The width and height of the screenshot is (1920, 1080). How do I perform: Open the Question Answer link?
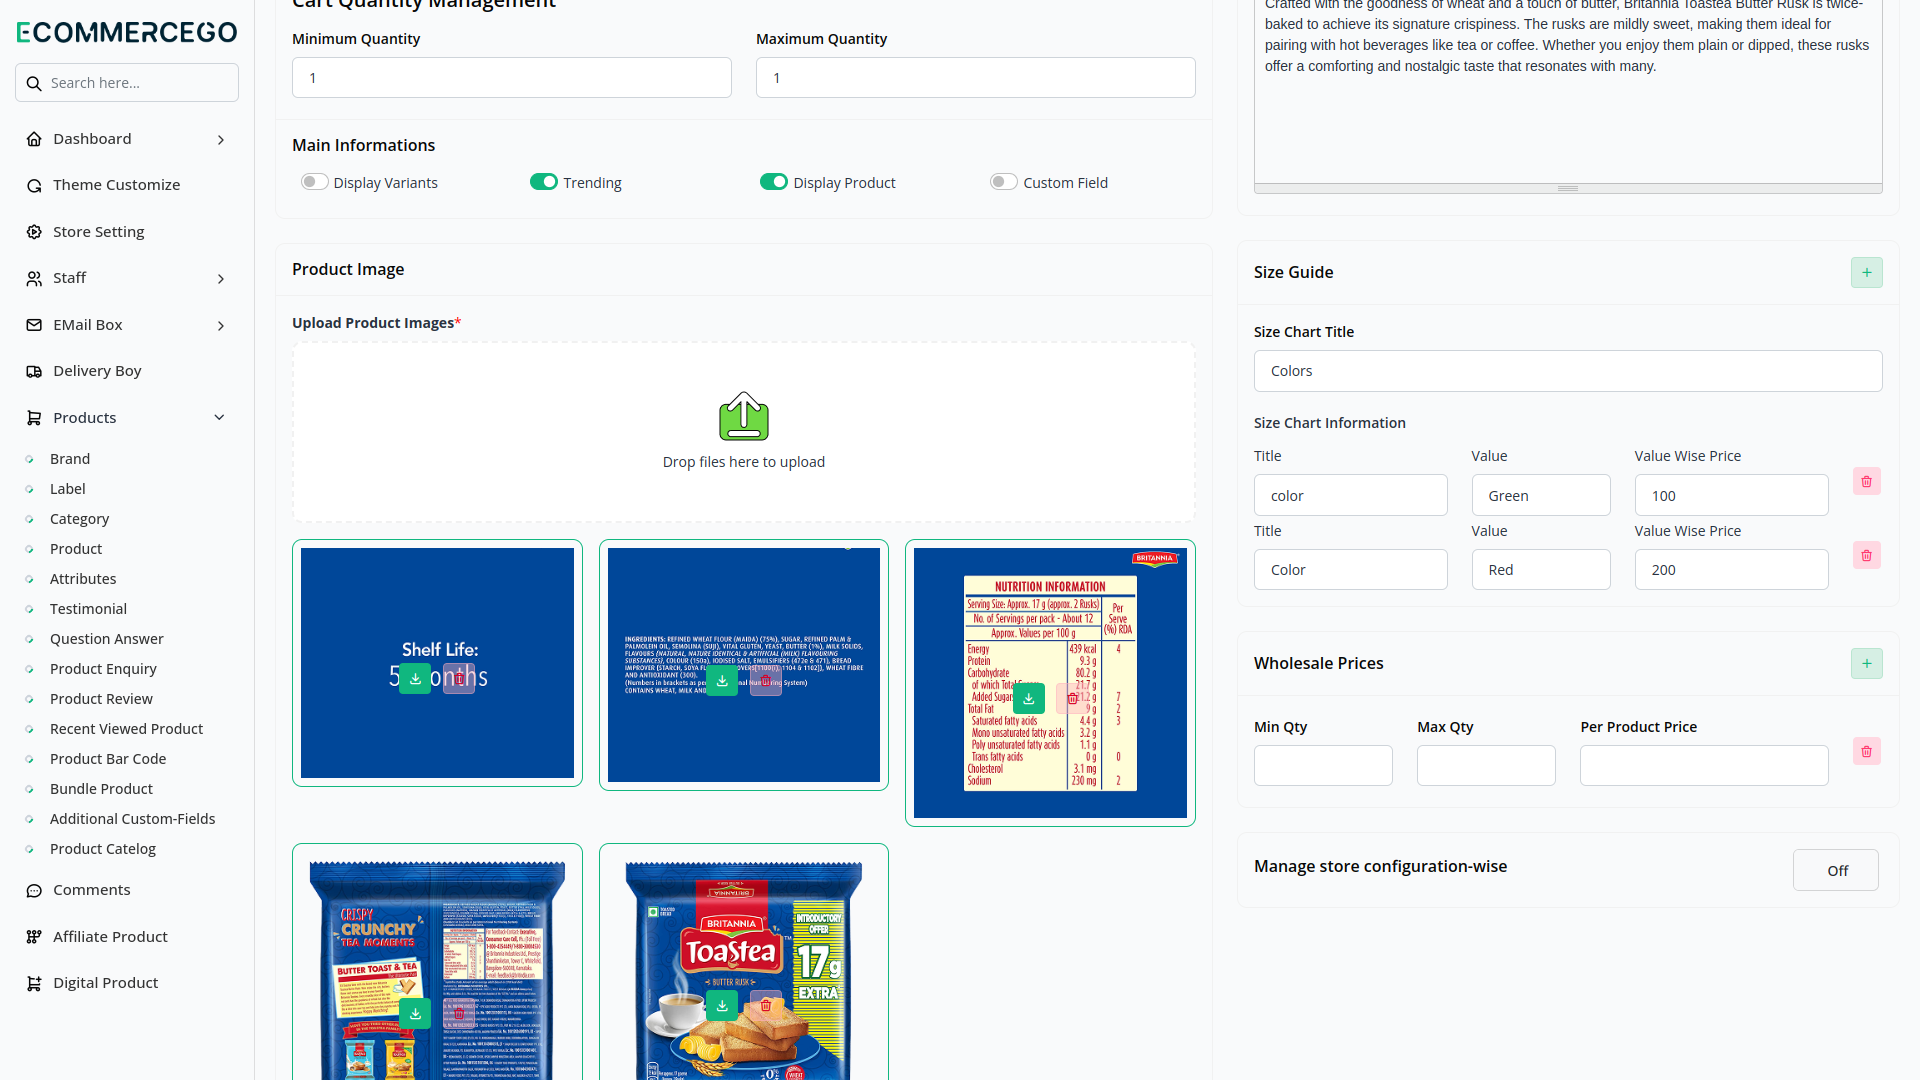point(107,639)
